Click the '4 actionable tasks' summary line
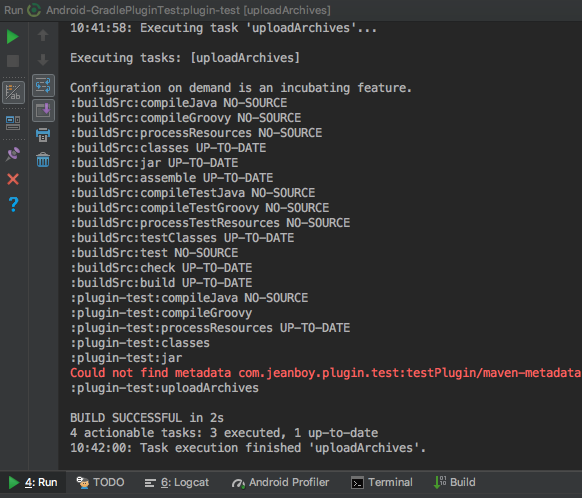The image size is (582, 498). 224,433
